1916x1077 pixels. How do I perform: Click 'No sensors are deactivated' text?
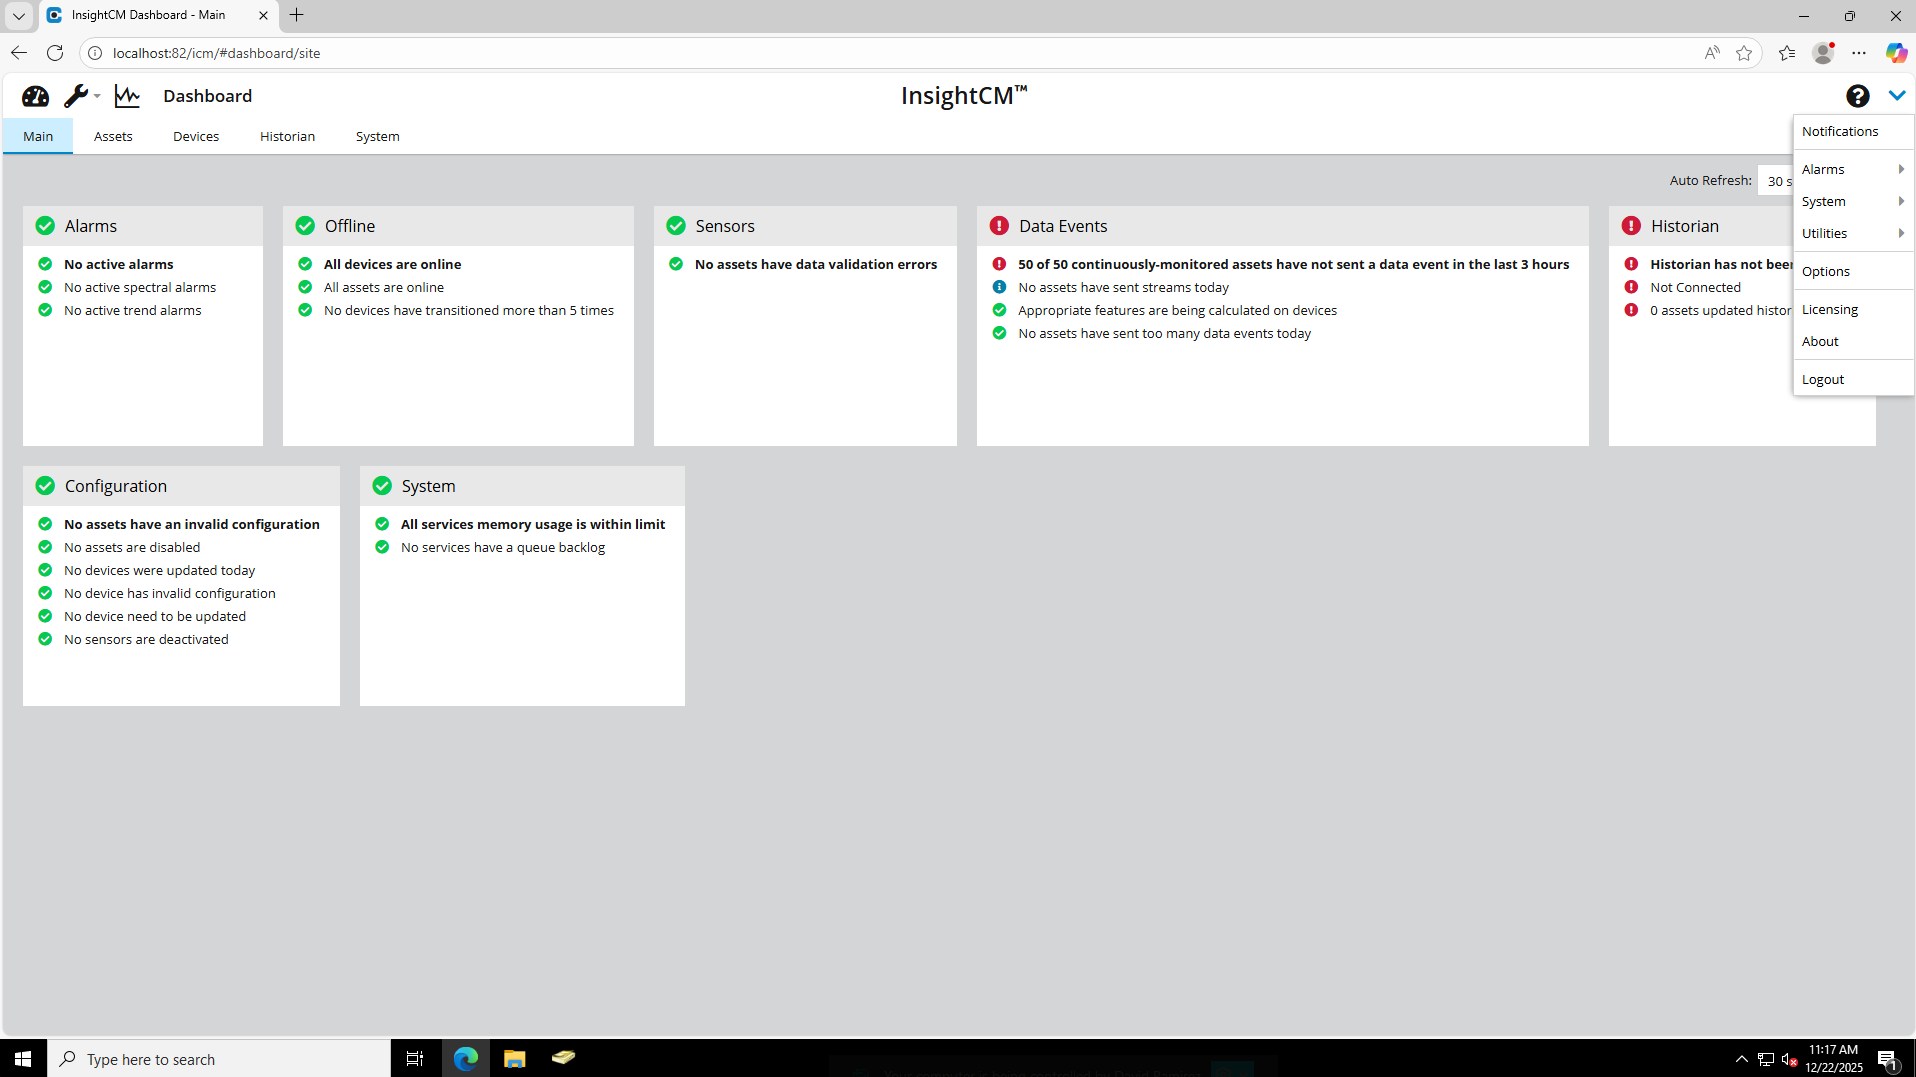tap(146, 639)
